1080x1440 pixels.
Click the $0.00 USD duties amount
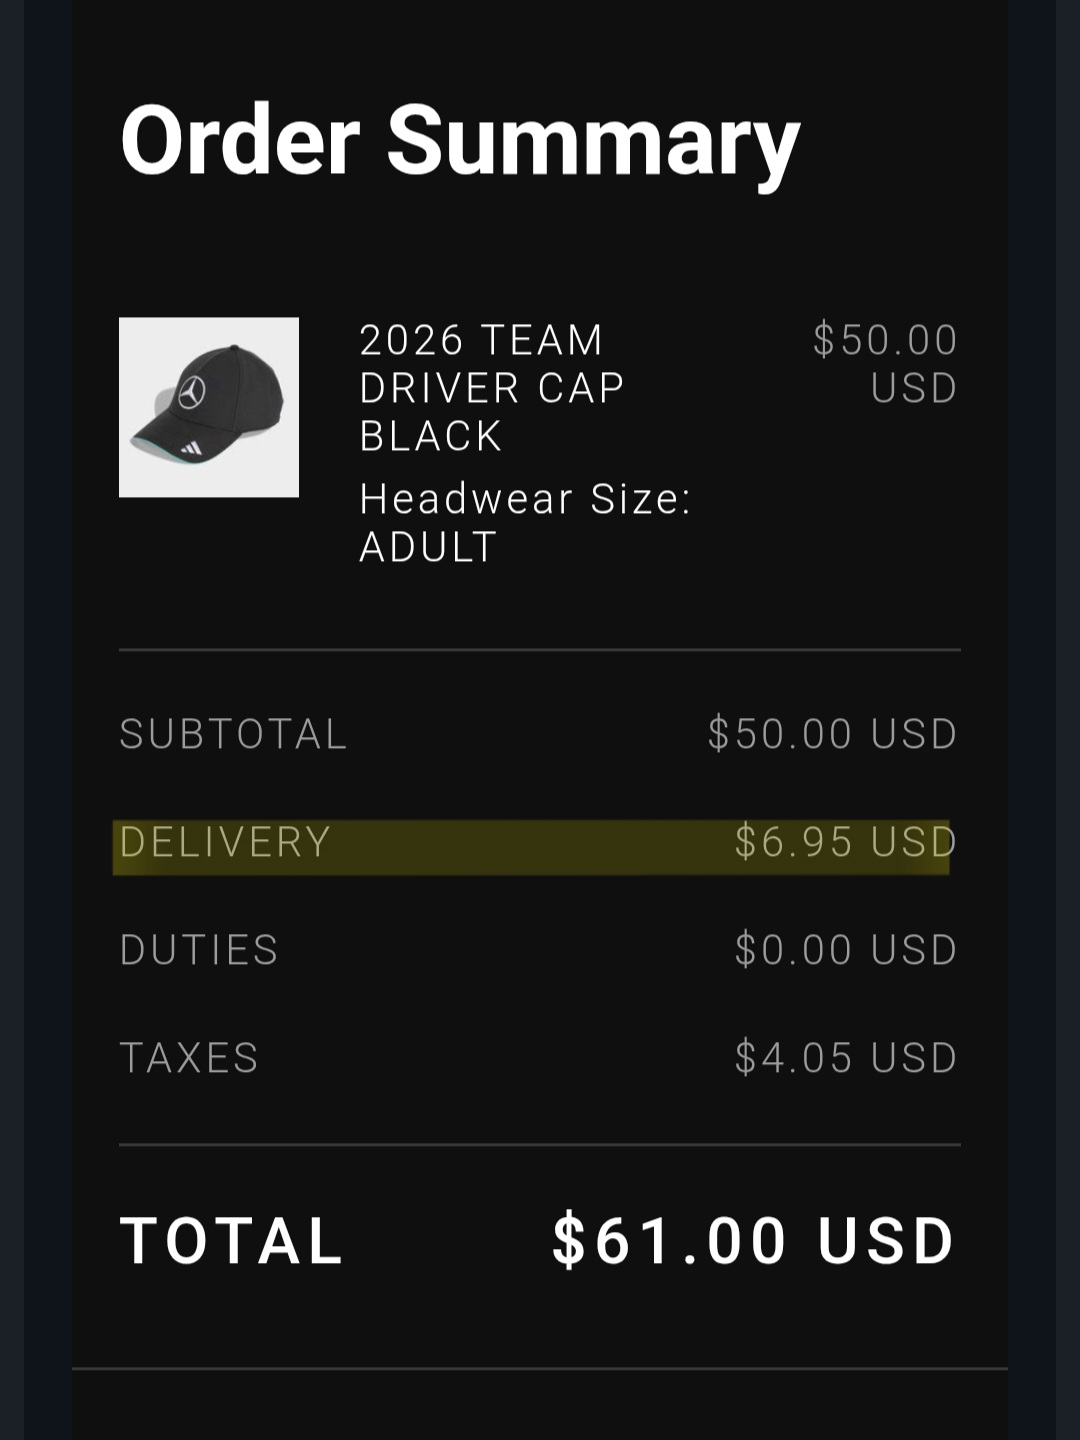point(846,950)
